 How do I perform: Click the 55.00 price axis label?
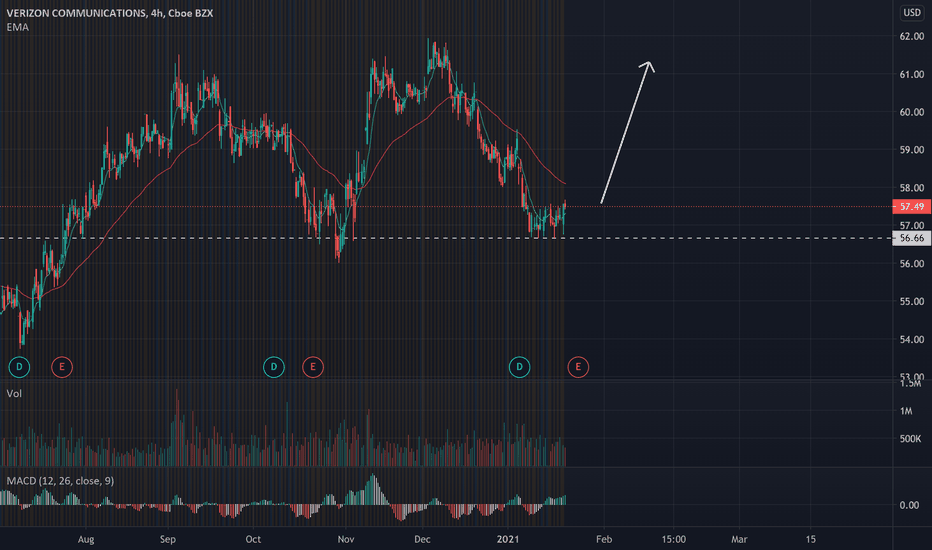[912, 301]
